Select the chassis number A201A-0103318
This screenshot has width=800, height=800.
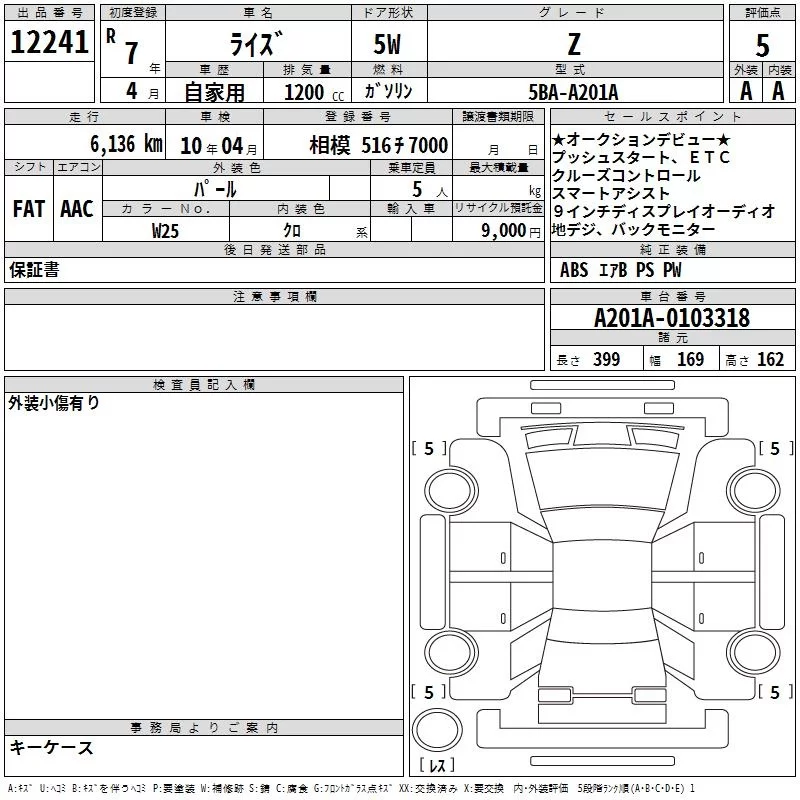(671, 318)
